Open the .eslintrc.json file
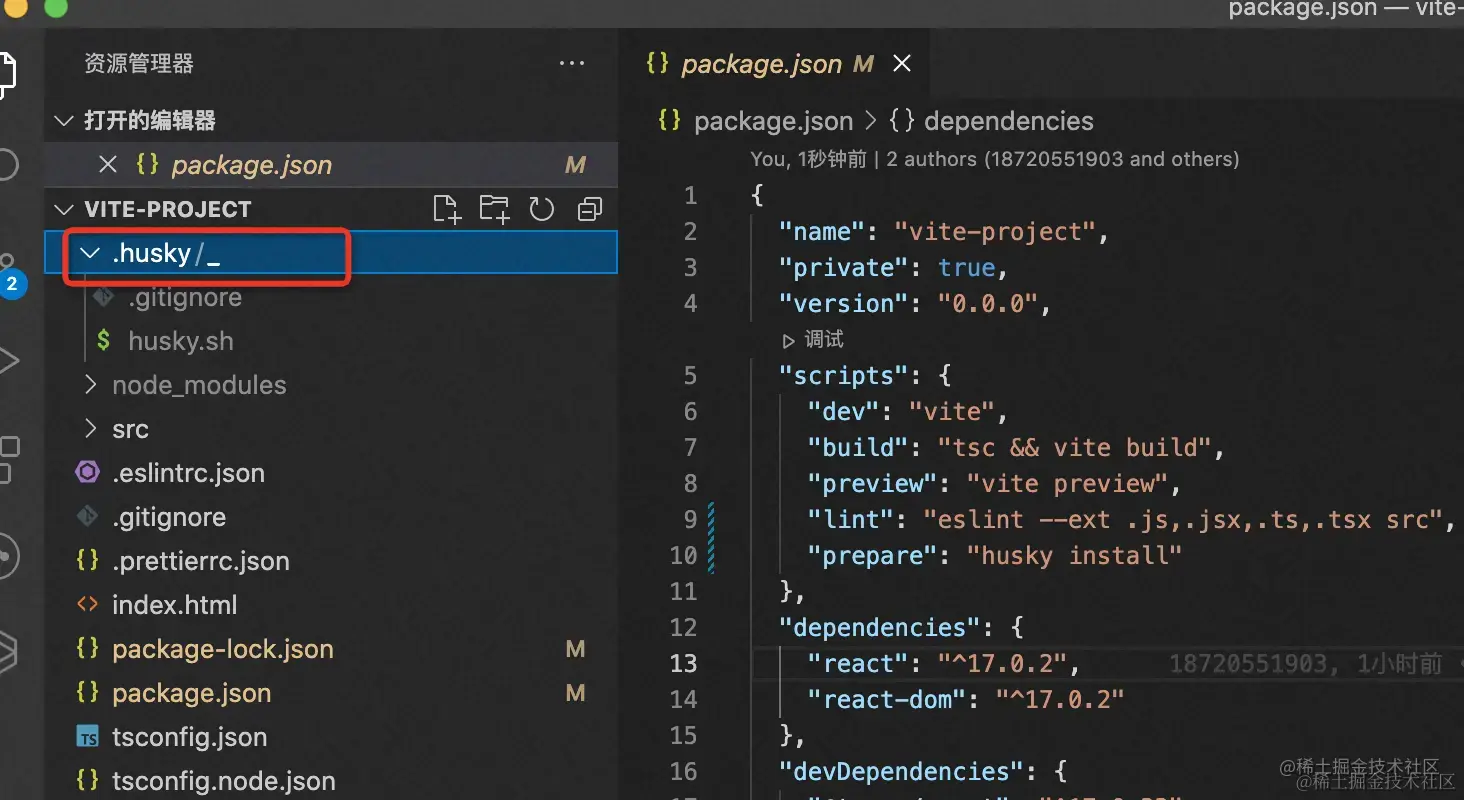Viewport: 1464px width, 800px height. 188,473
